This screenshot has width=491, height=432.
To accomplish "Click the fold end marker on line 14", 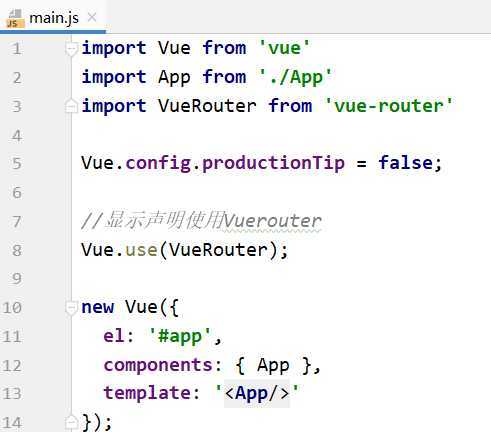I will 71,422.
